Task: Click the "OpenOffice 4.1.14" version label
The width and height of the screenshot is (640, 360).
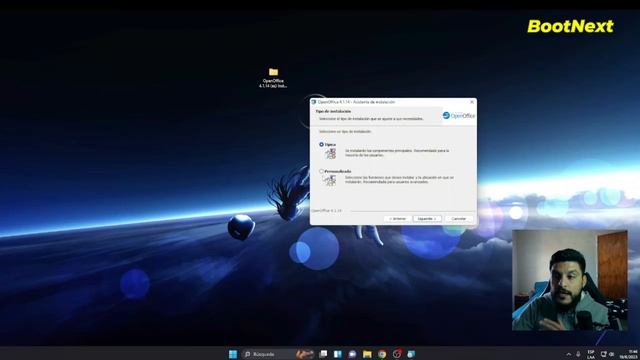Action: (x=327, y=211)
